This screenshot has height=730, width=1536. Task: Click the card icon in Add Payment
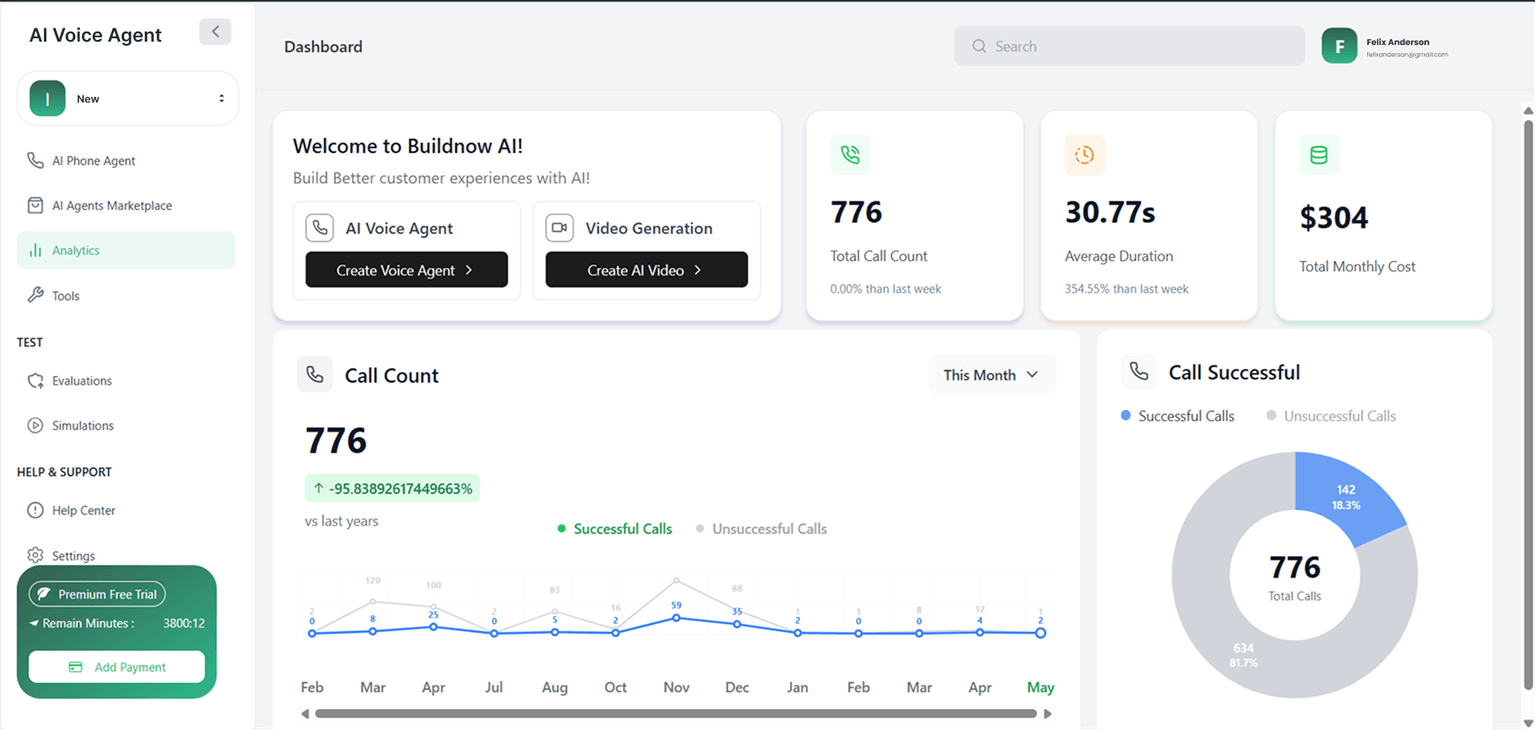[x=75, y=667]
